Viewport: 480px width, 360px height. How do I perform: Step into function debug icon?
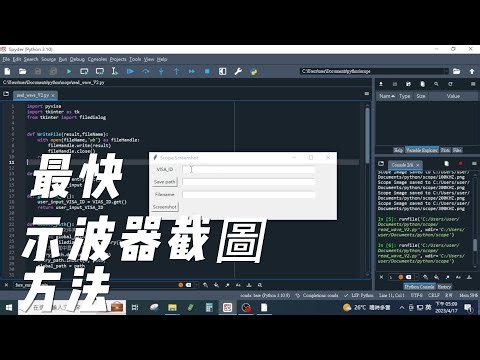point(161,71)
